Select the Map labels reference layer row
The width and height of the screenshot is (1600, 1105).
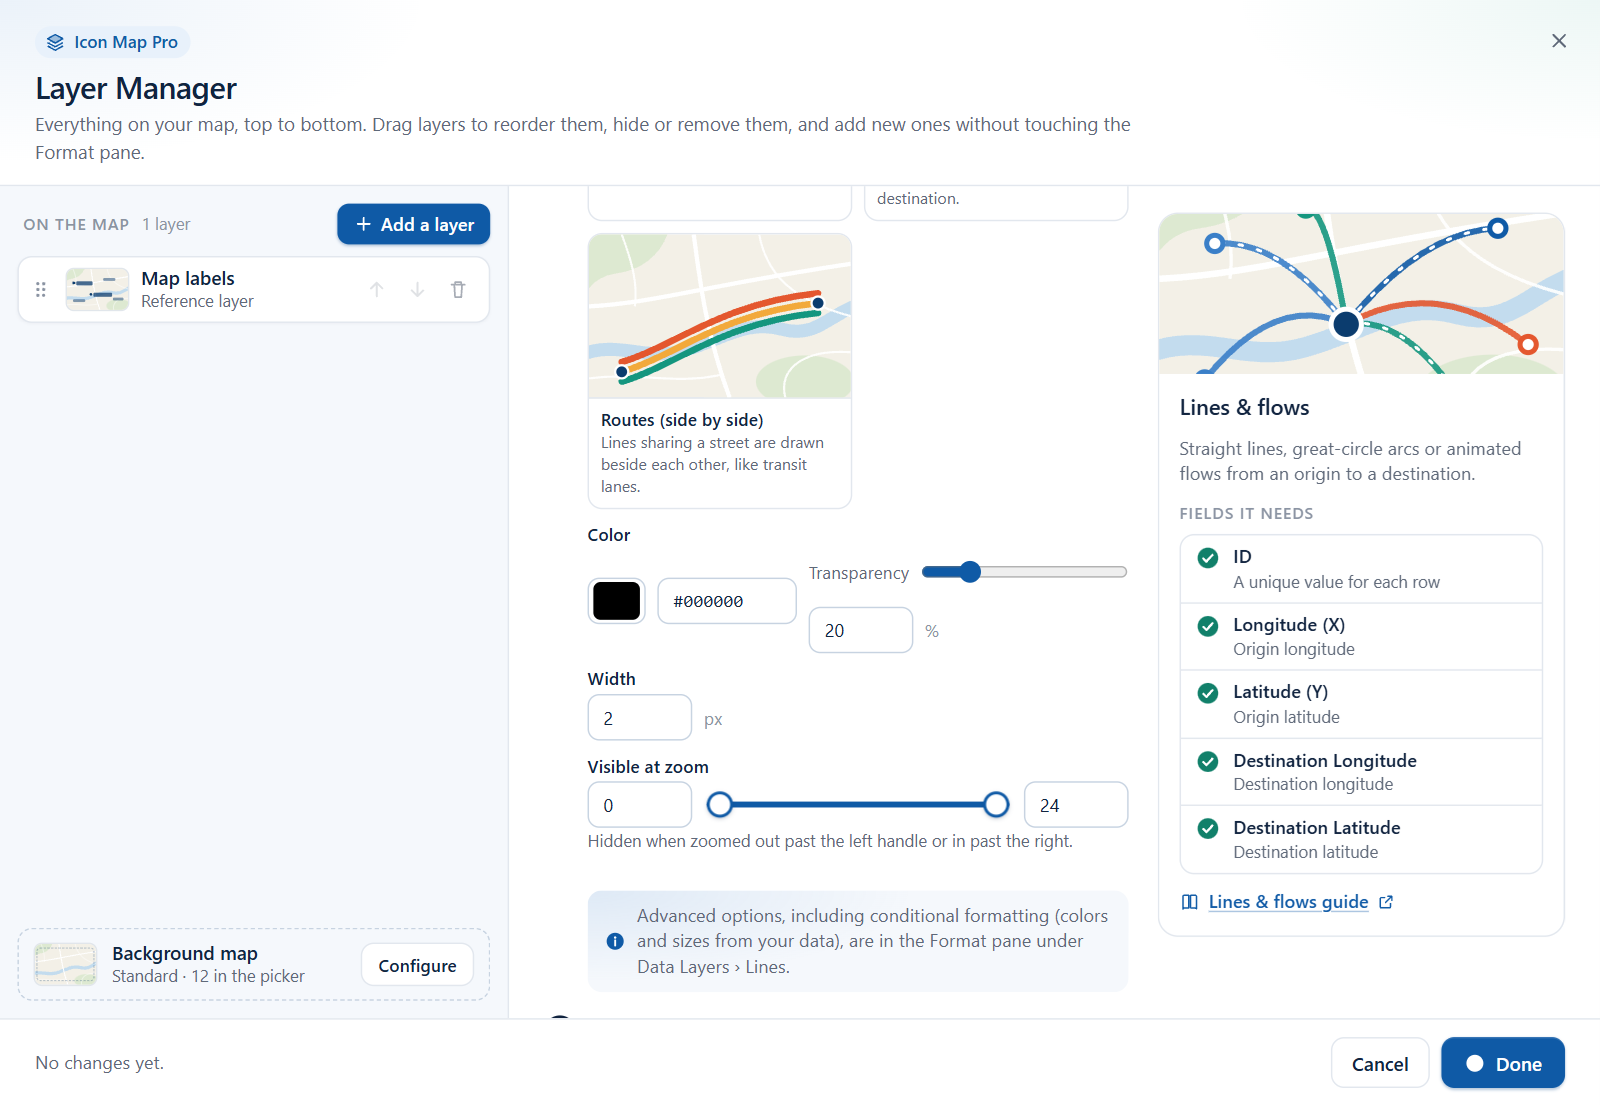pos(254,290)
